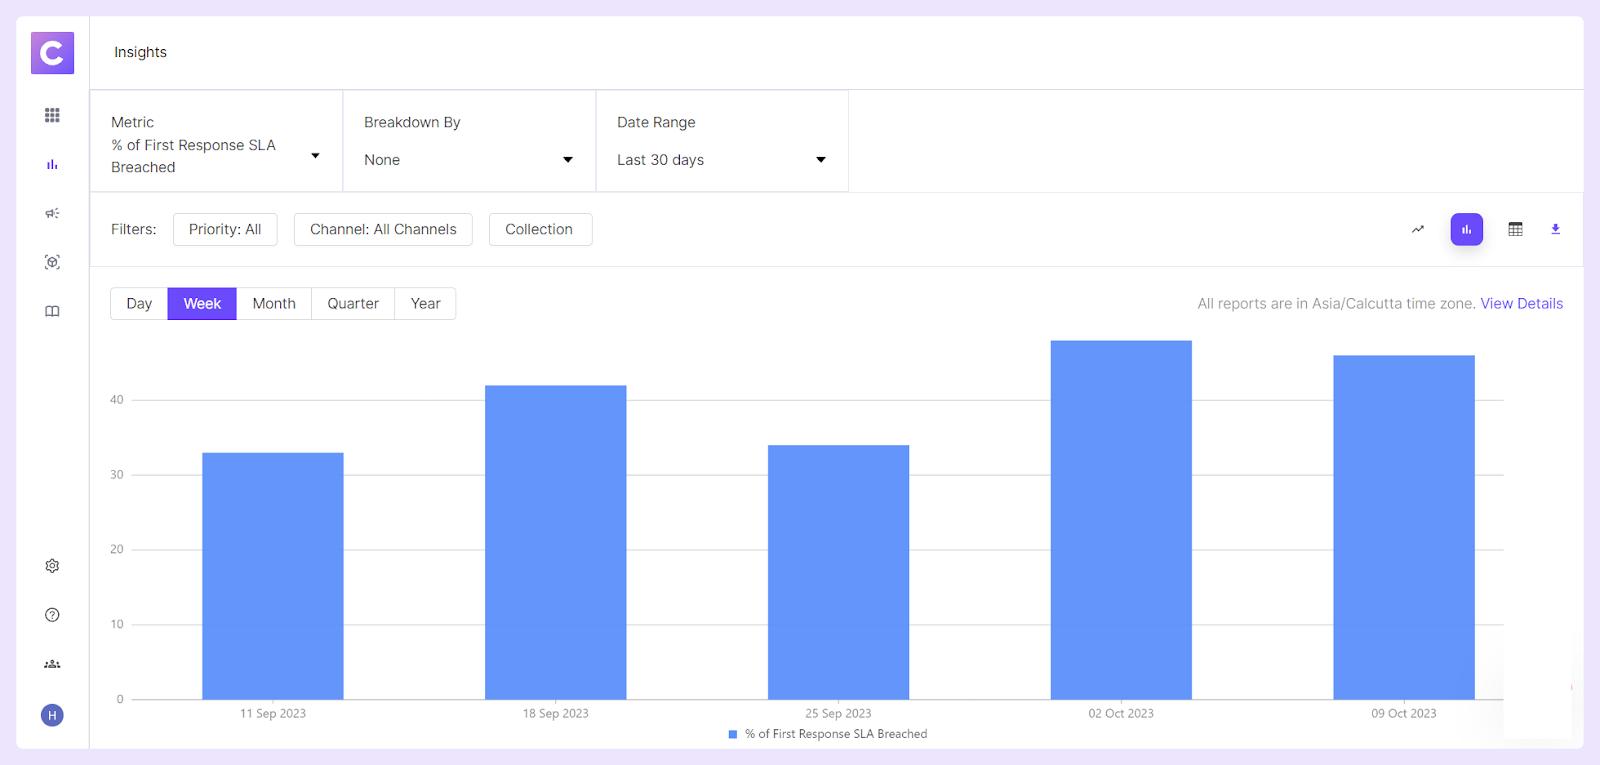Click the View Details link

click(x=1521, y=303)
